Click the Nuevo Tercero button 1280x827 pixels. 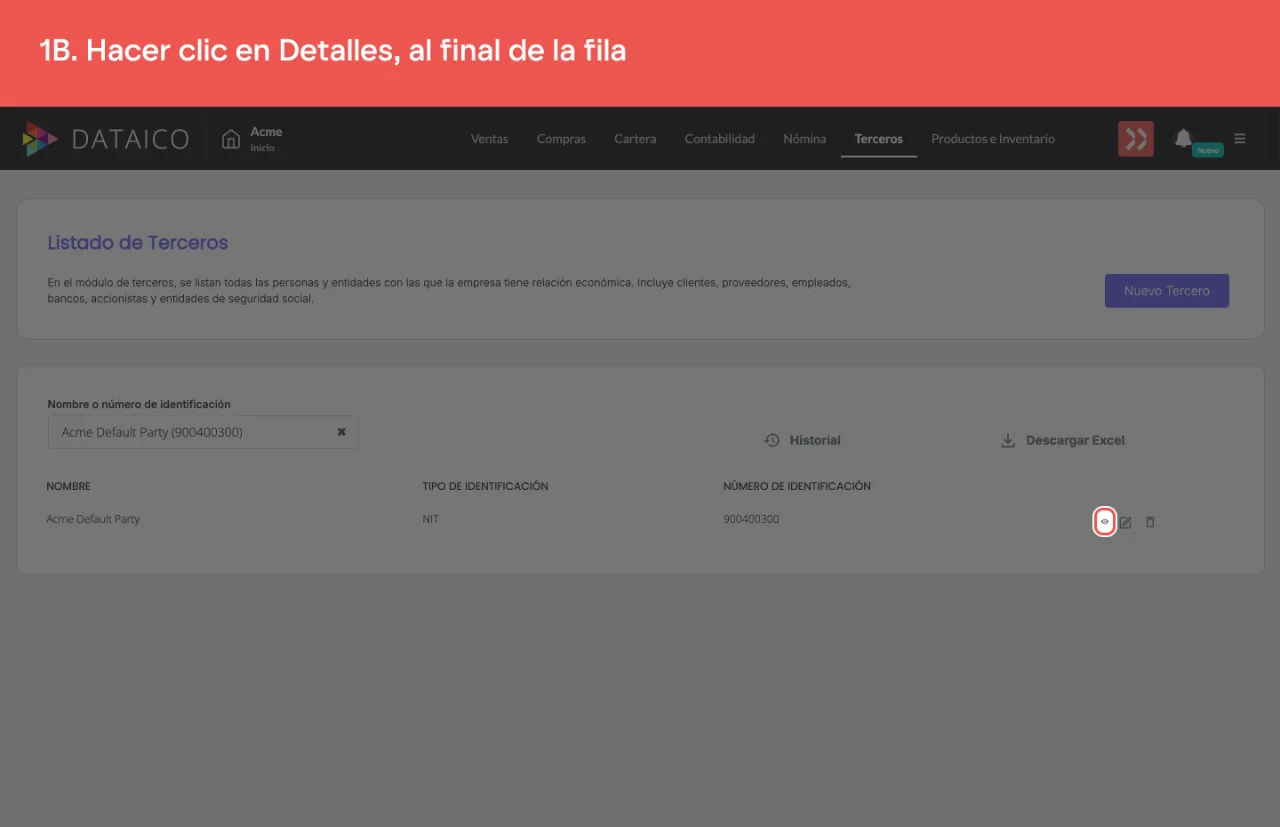[x=1167, y=291]
